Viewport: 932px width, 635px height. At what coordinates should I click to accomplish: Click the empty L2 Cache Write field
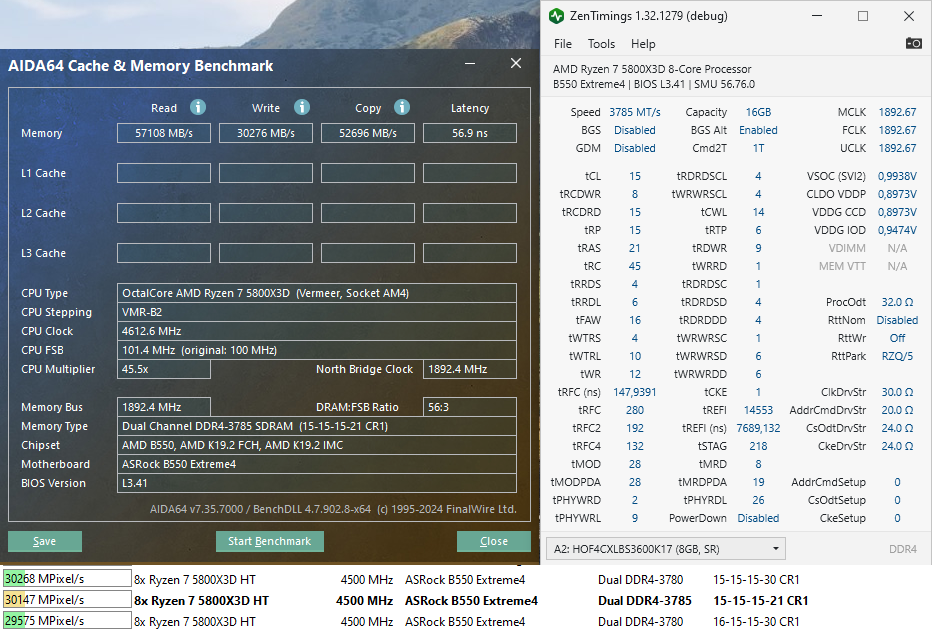coord(266,213)
